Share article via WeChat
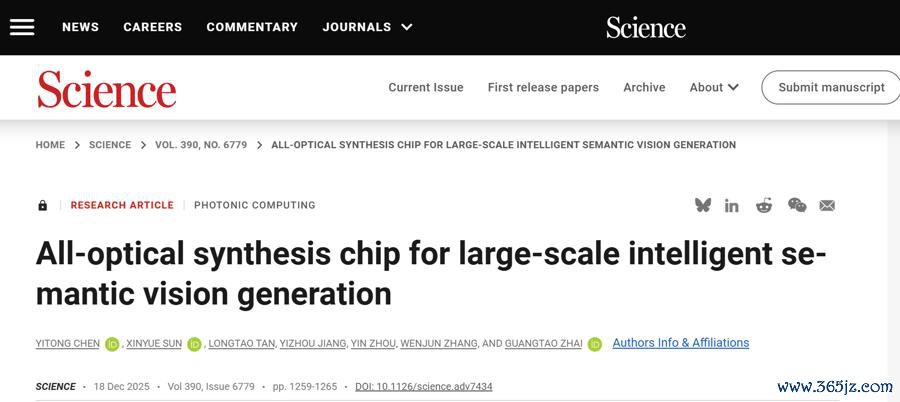900x402 pixels. click(797, 205)
